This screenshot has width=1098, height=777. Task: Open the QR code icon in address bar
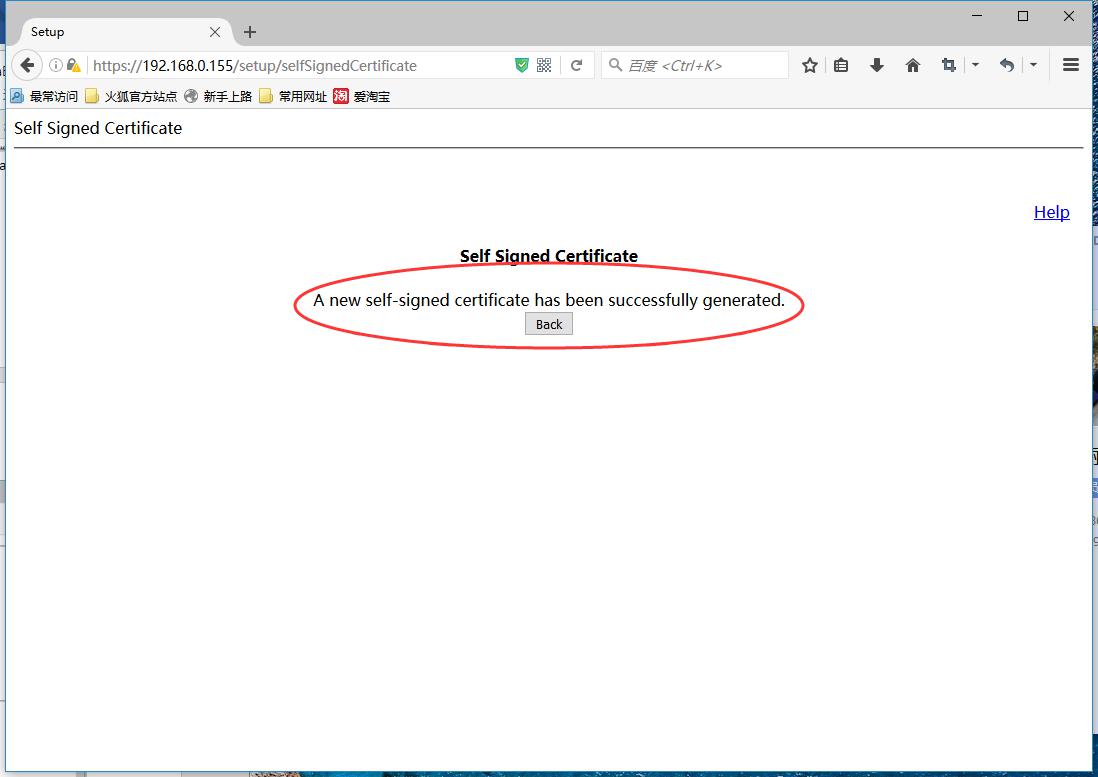(x=544, y=65)
